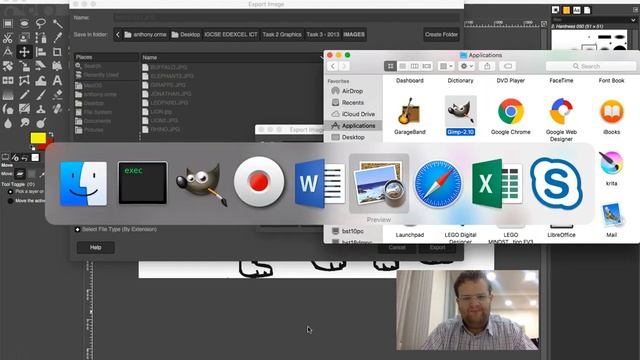Viewport: 640px width, 360px height.
Task: Switch to Microsoft Word in app switcher
Action: tap(320, 183)
